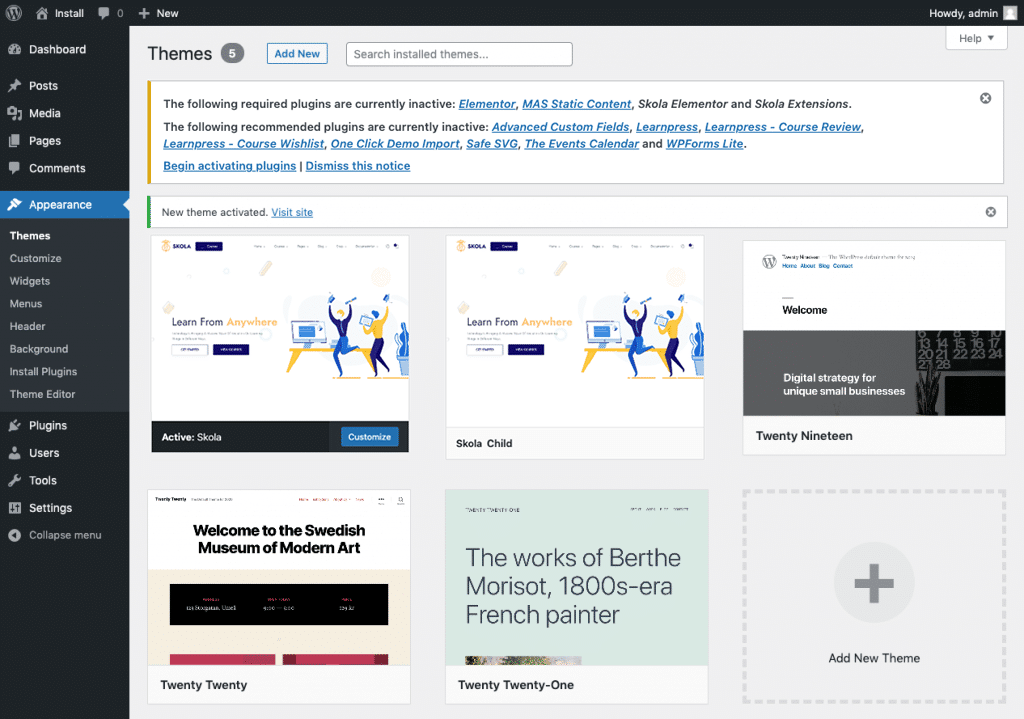Click the Appearance paintbrush icon
1024x719 pixels.
pos(14,204)
